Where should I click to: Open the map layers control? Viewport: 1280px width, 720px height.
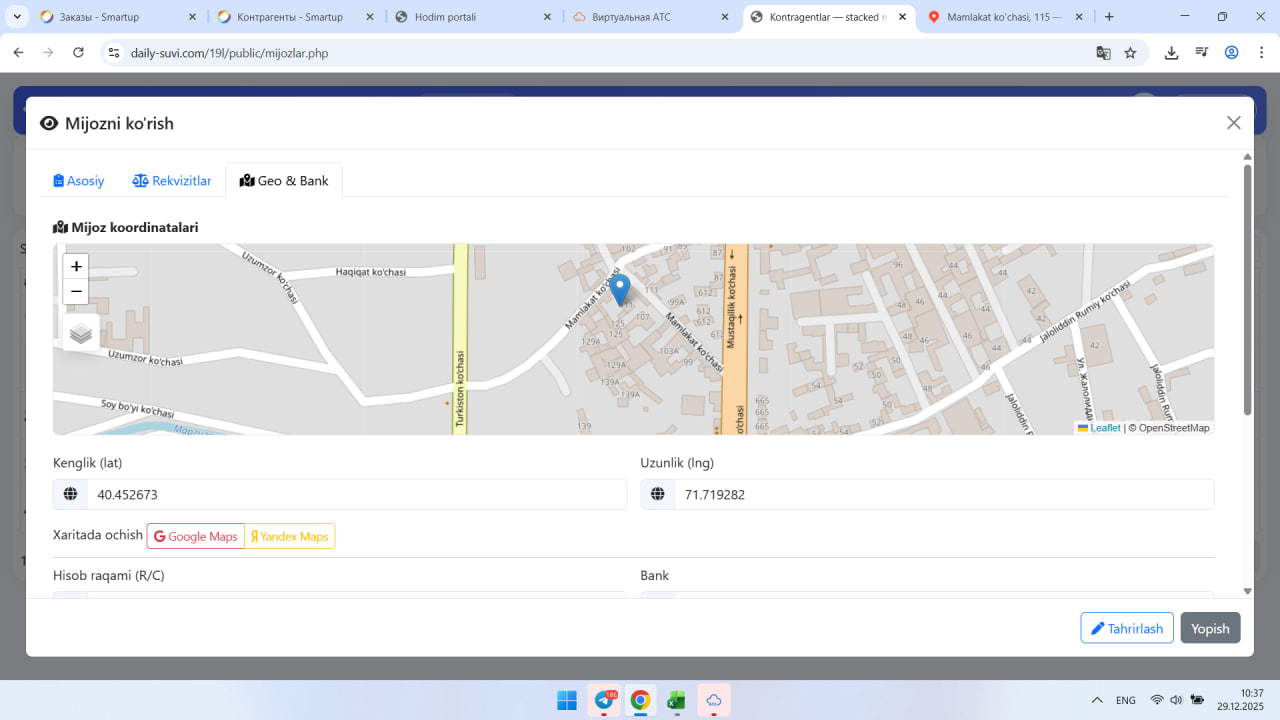81,333
